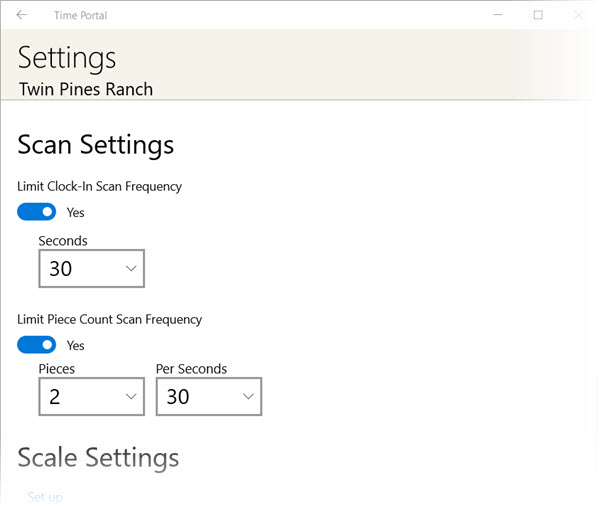Click the Limit Clock-In Scan Frequency label
600x510 pixels.
pos(100,186)
